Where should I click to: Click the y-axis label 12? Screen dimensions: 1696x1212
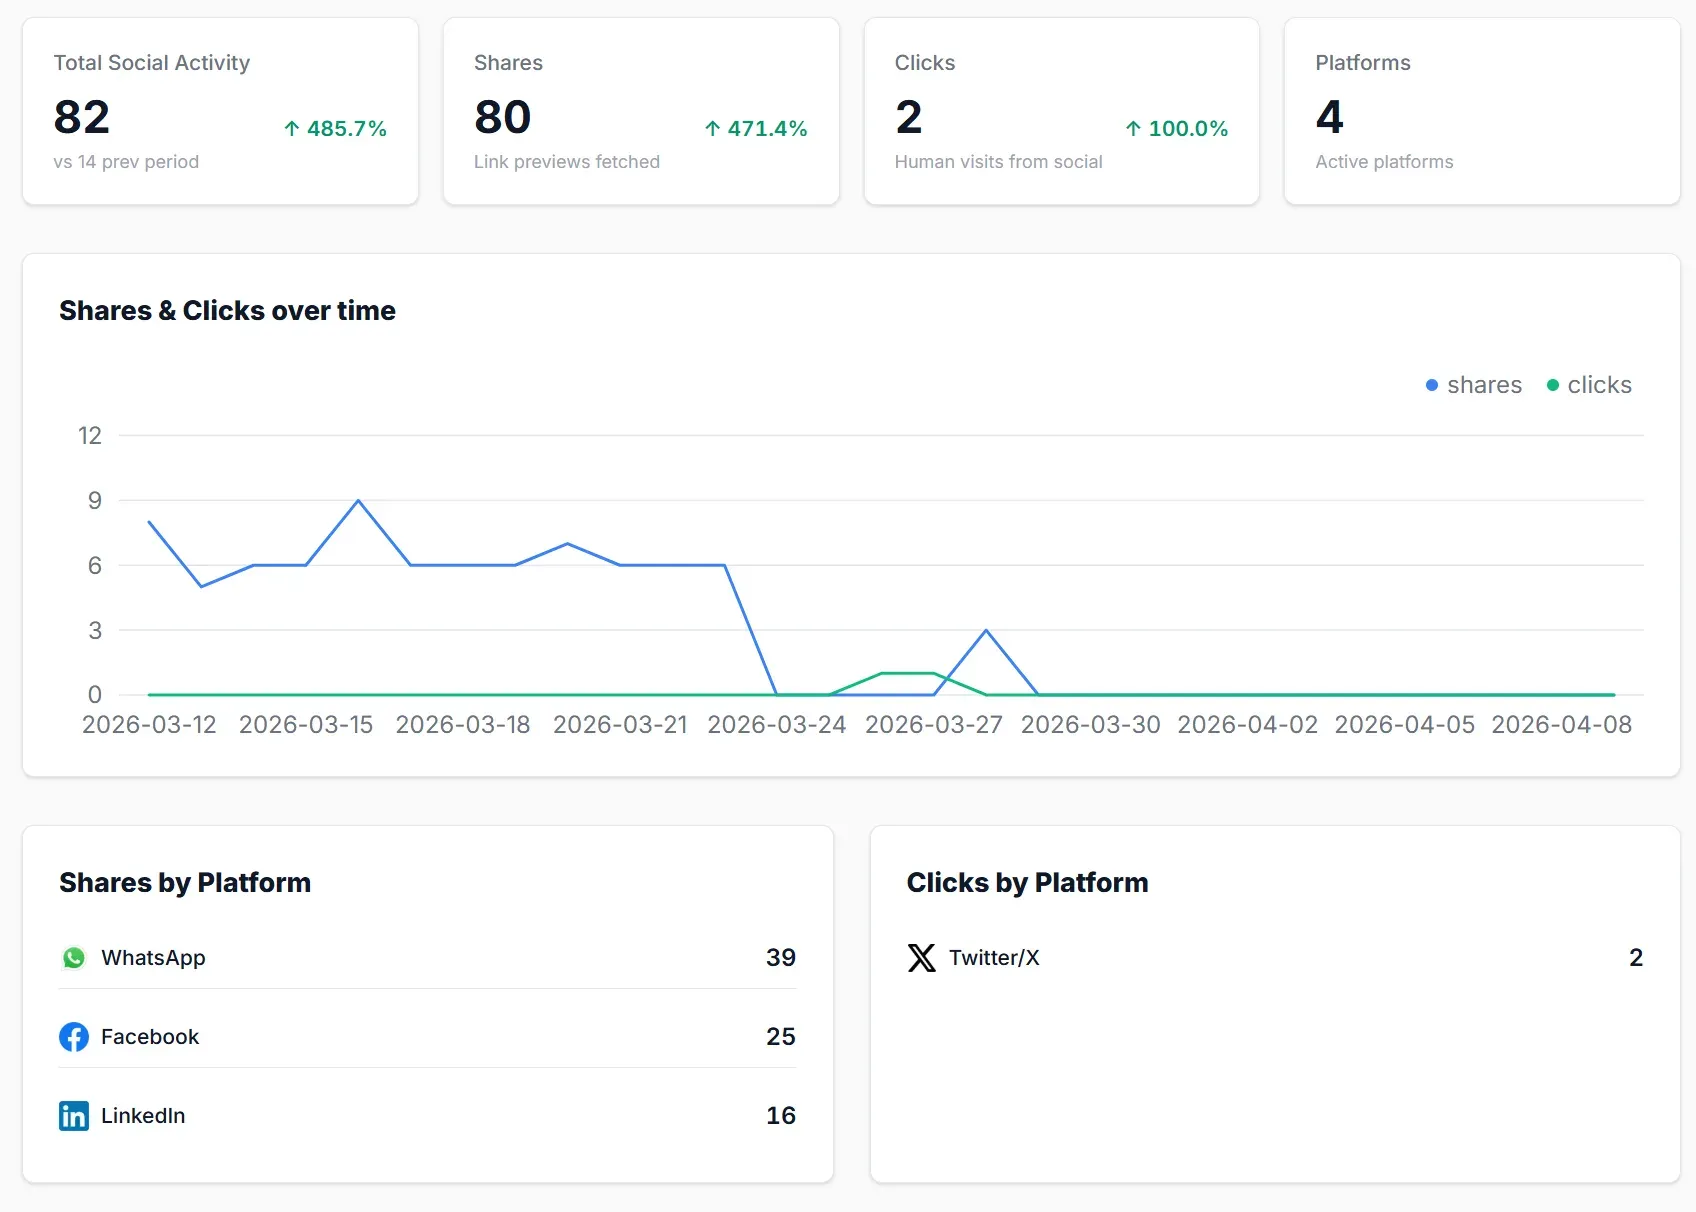(x=90, y=436)
